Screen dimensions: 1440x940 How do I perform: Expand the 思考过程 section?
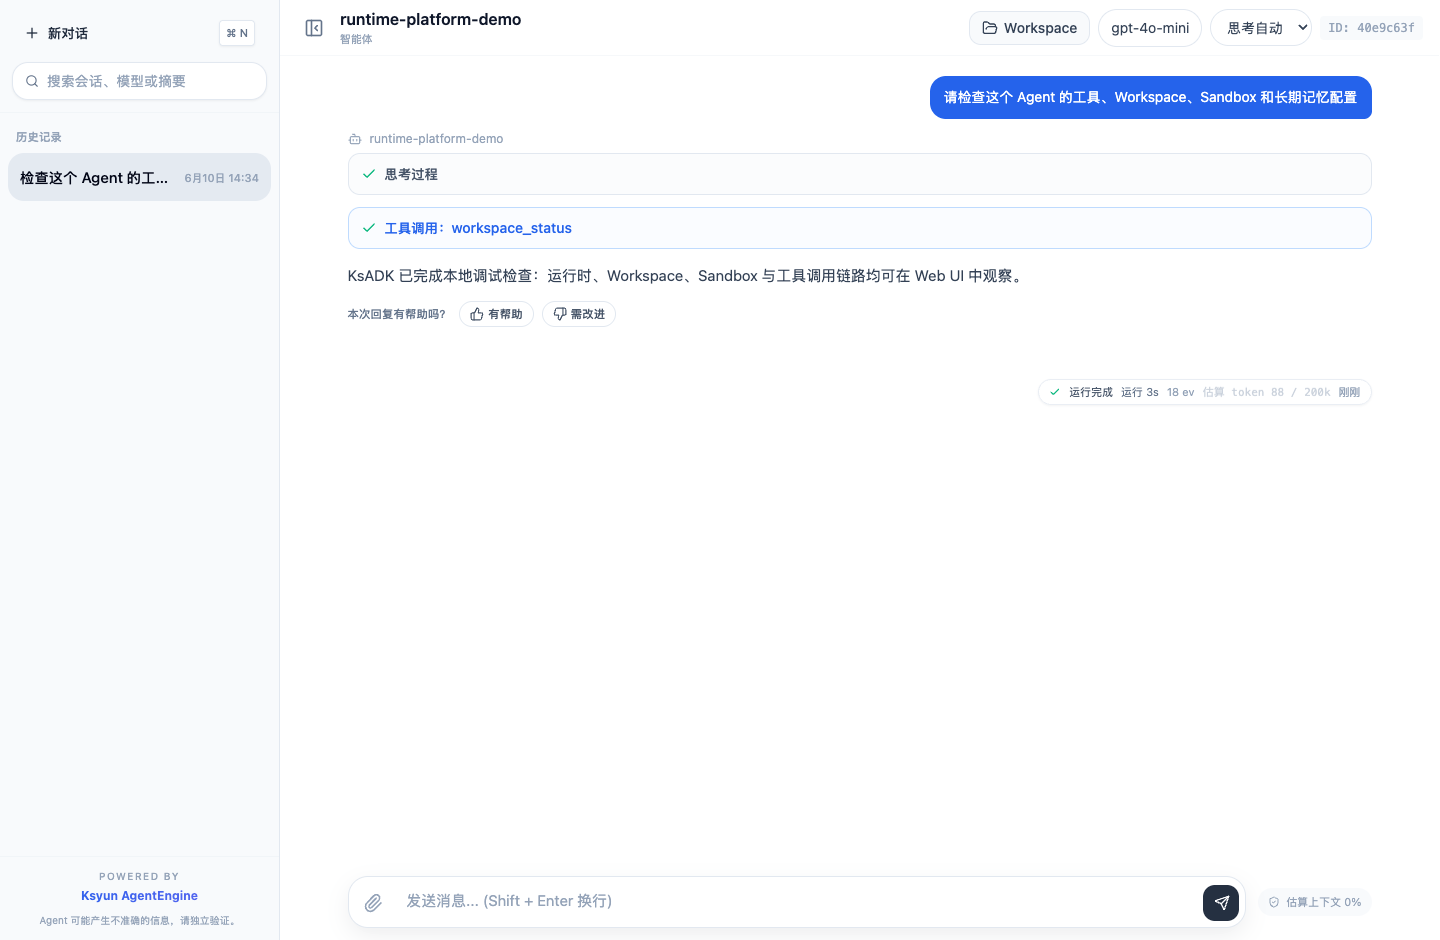pyautogui.click(x=859, y=174)
